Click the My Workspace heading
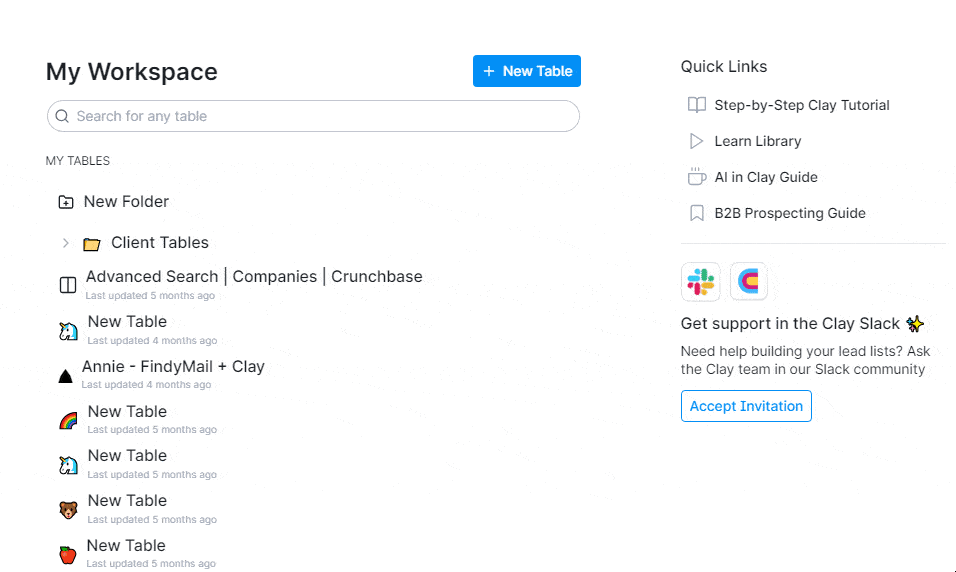 click(x=132, y=72)
